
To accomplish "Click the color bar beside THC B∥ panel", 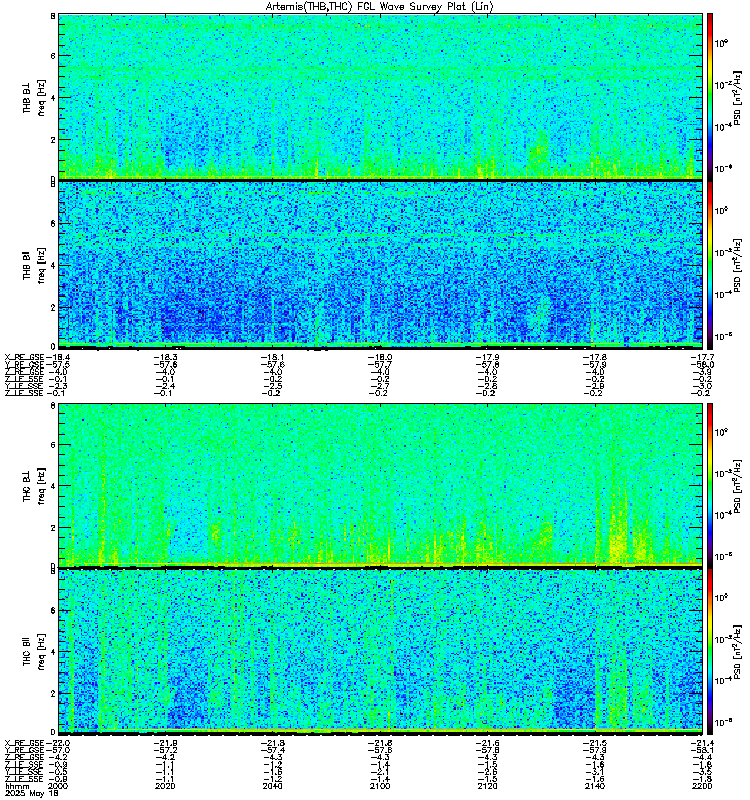I will click(x=710, y=651).
